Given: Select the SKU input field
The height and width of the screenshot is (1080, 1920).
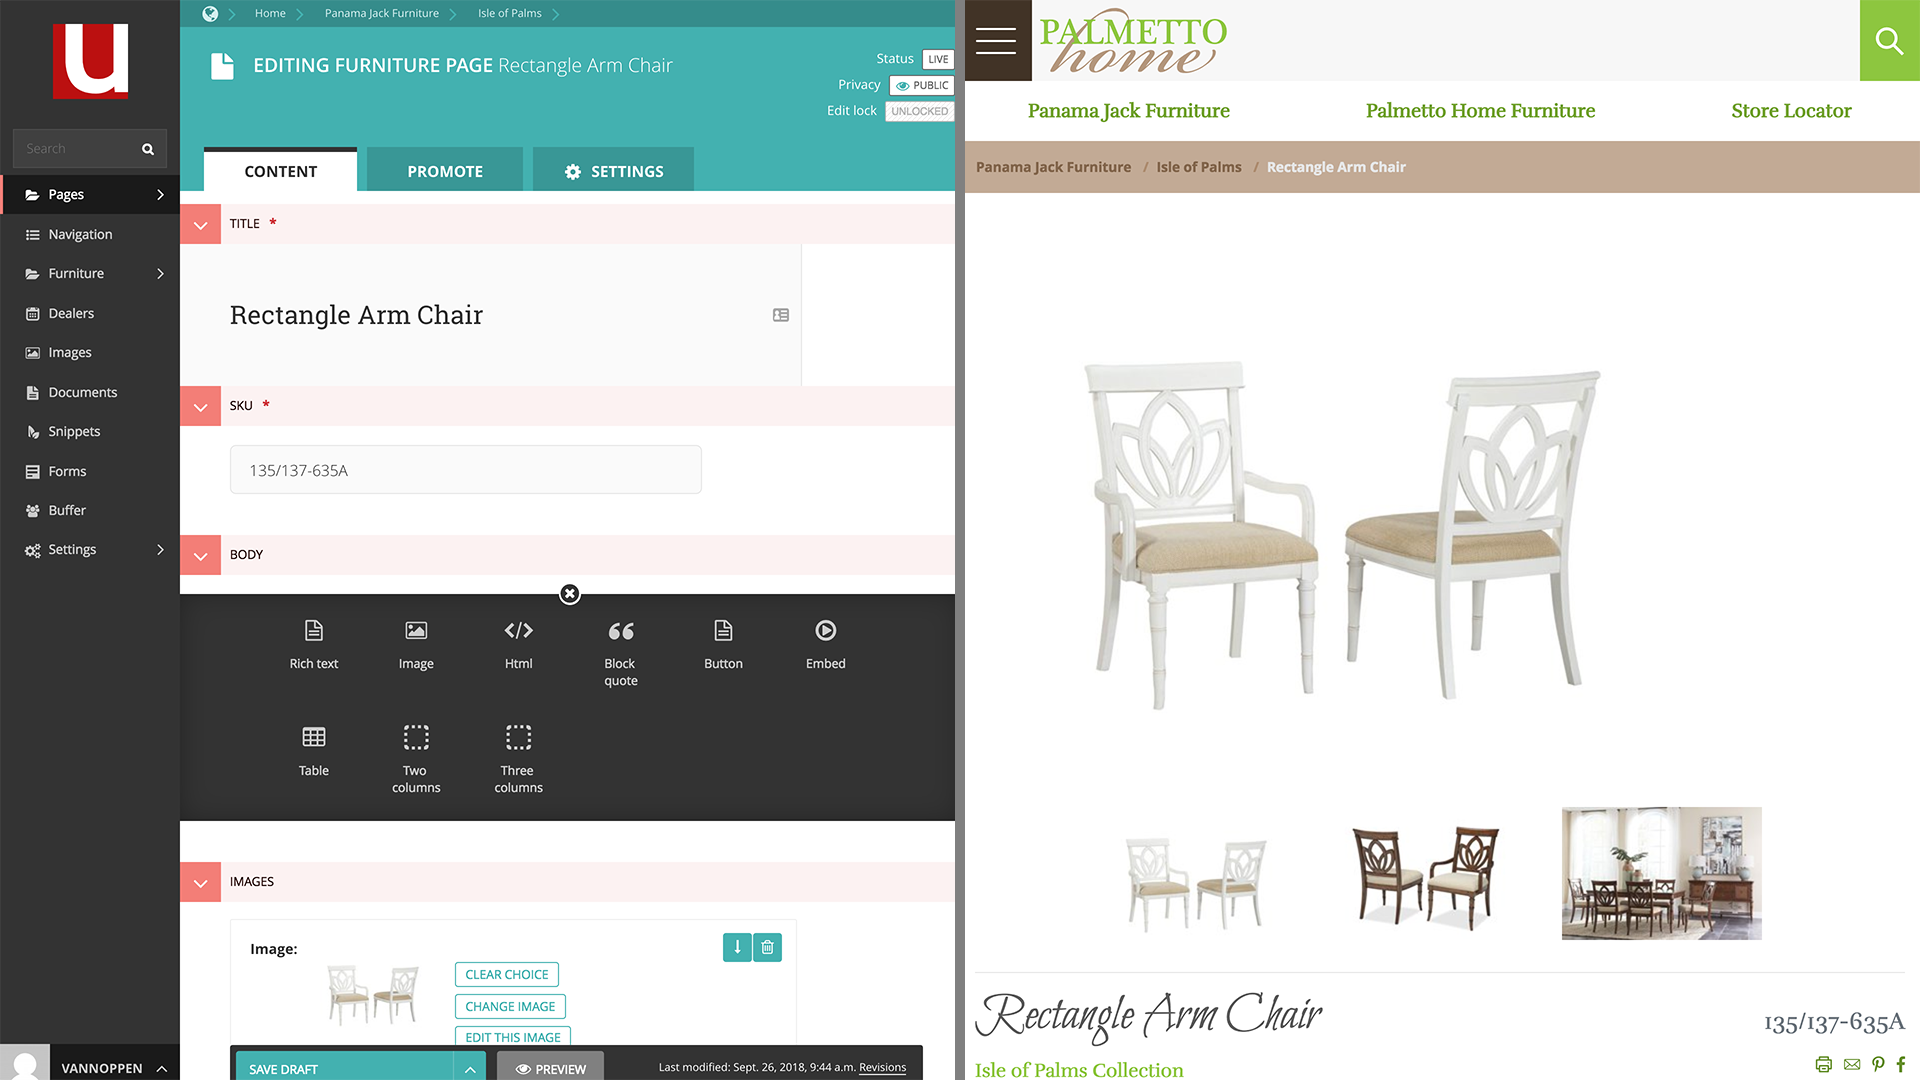Looking at the screenshot, I should (x=465, y=469).
